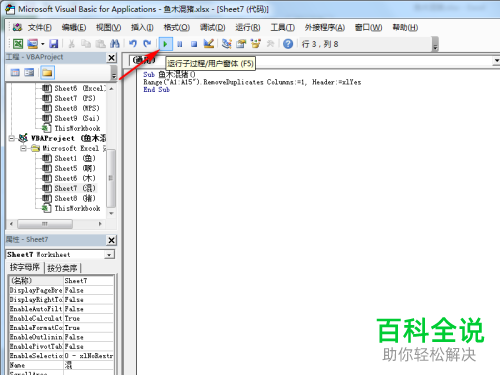Click the EnableCalculation True value

pos(88,318)
